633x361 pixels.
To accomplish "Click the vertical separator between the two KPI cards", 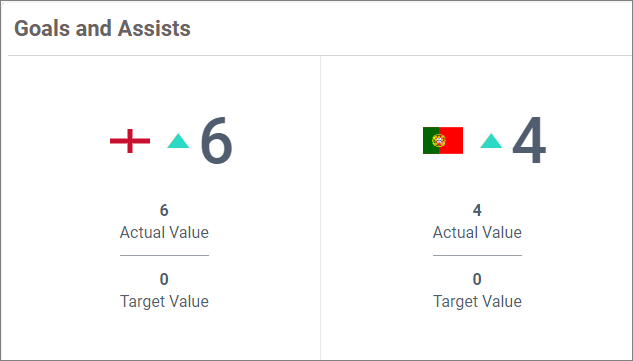I will pos(321,208).
